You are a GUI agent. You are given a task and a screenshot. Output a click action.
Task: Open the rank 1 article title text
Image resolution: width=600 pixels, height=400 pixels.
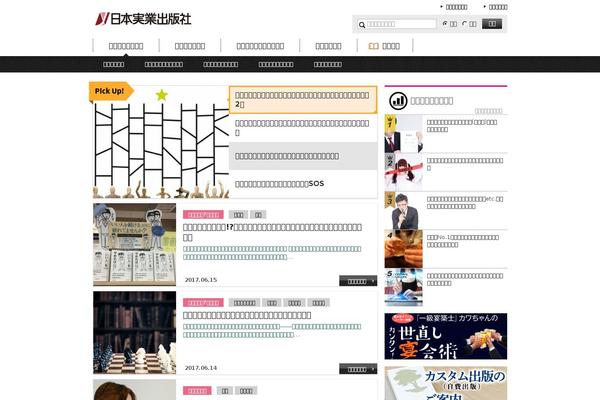pyautogui.click(x=462, y=126)
